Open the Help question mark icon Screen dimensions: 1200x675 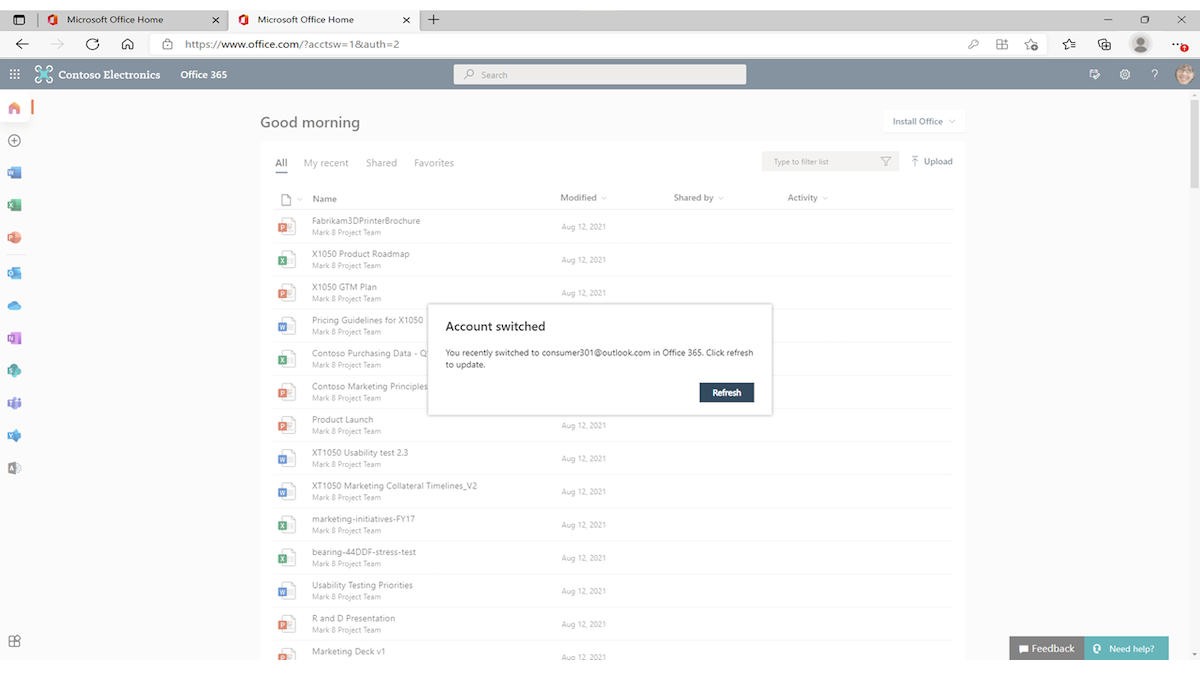click(1154, 74)
